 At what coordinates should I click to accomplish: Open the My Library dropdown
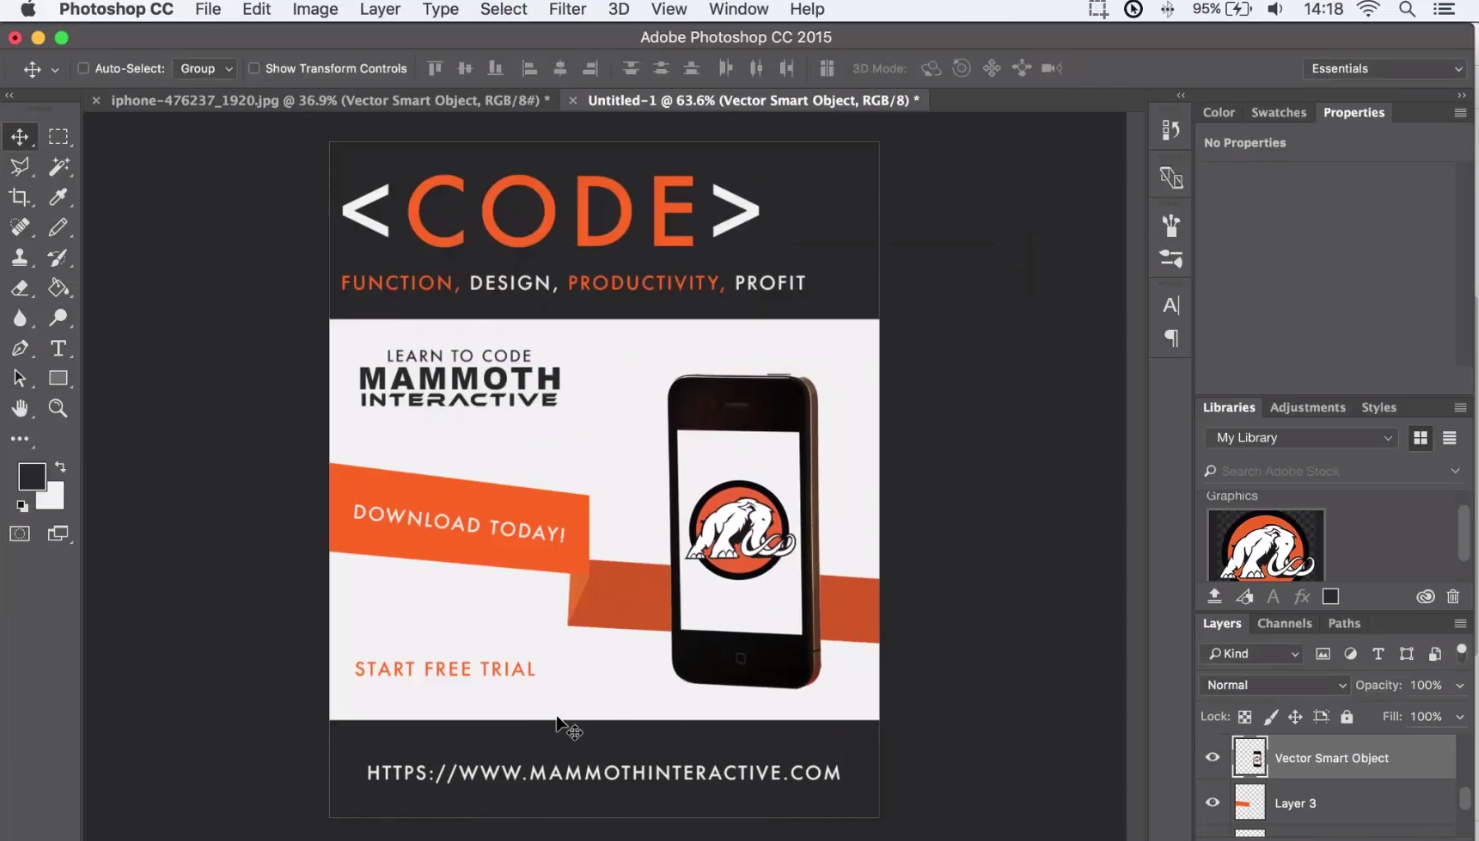click(1301, 438)
